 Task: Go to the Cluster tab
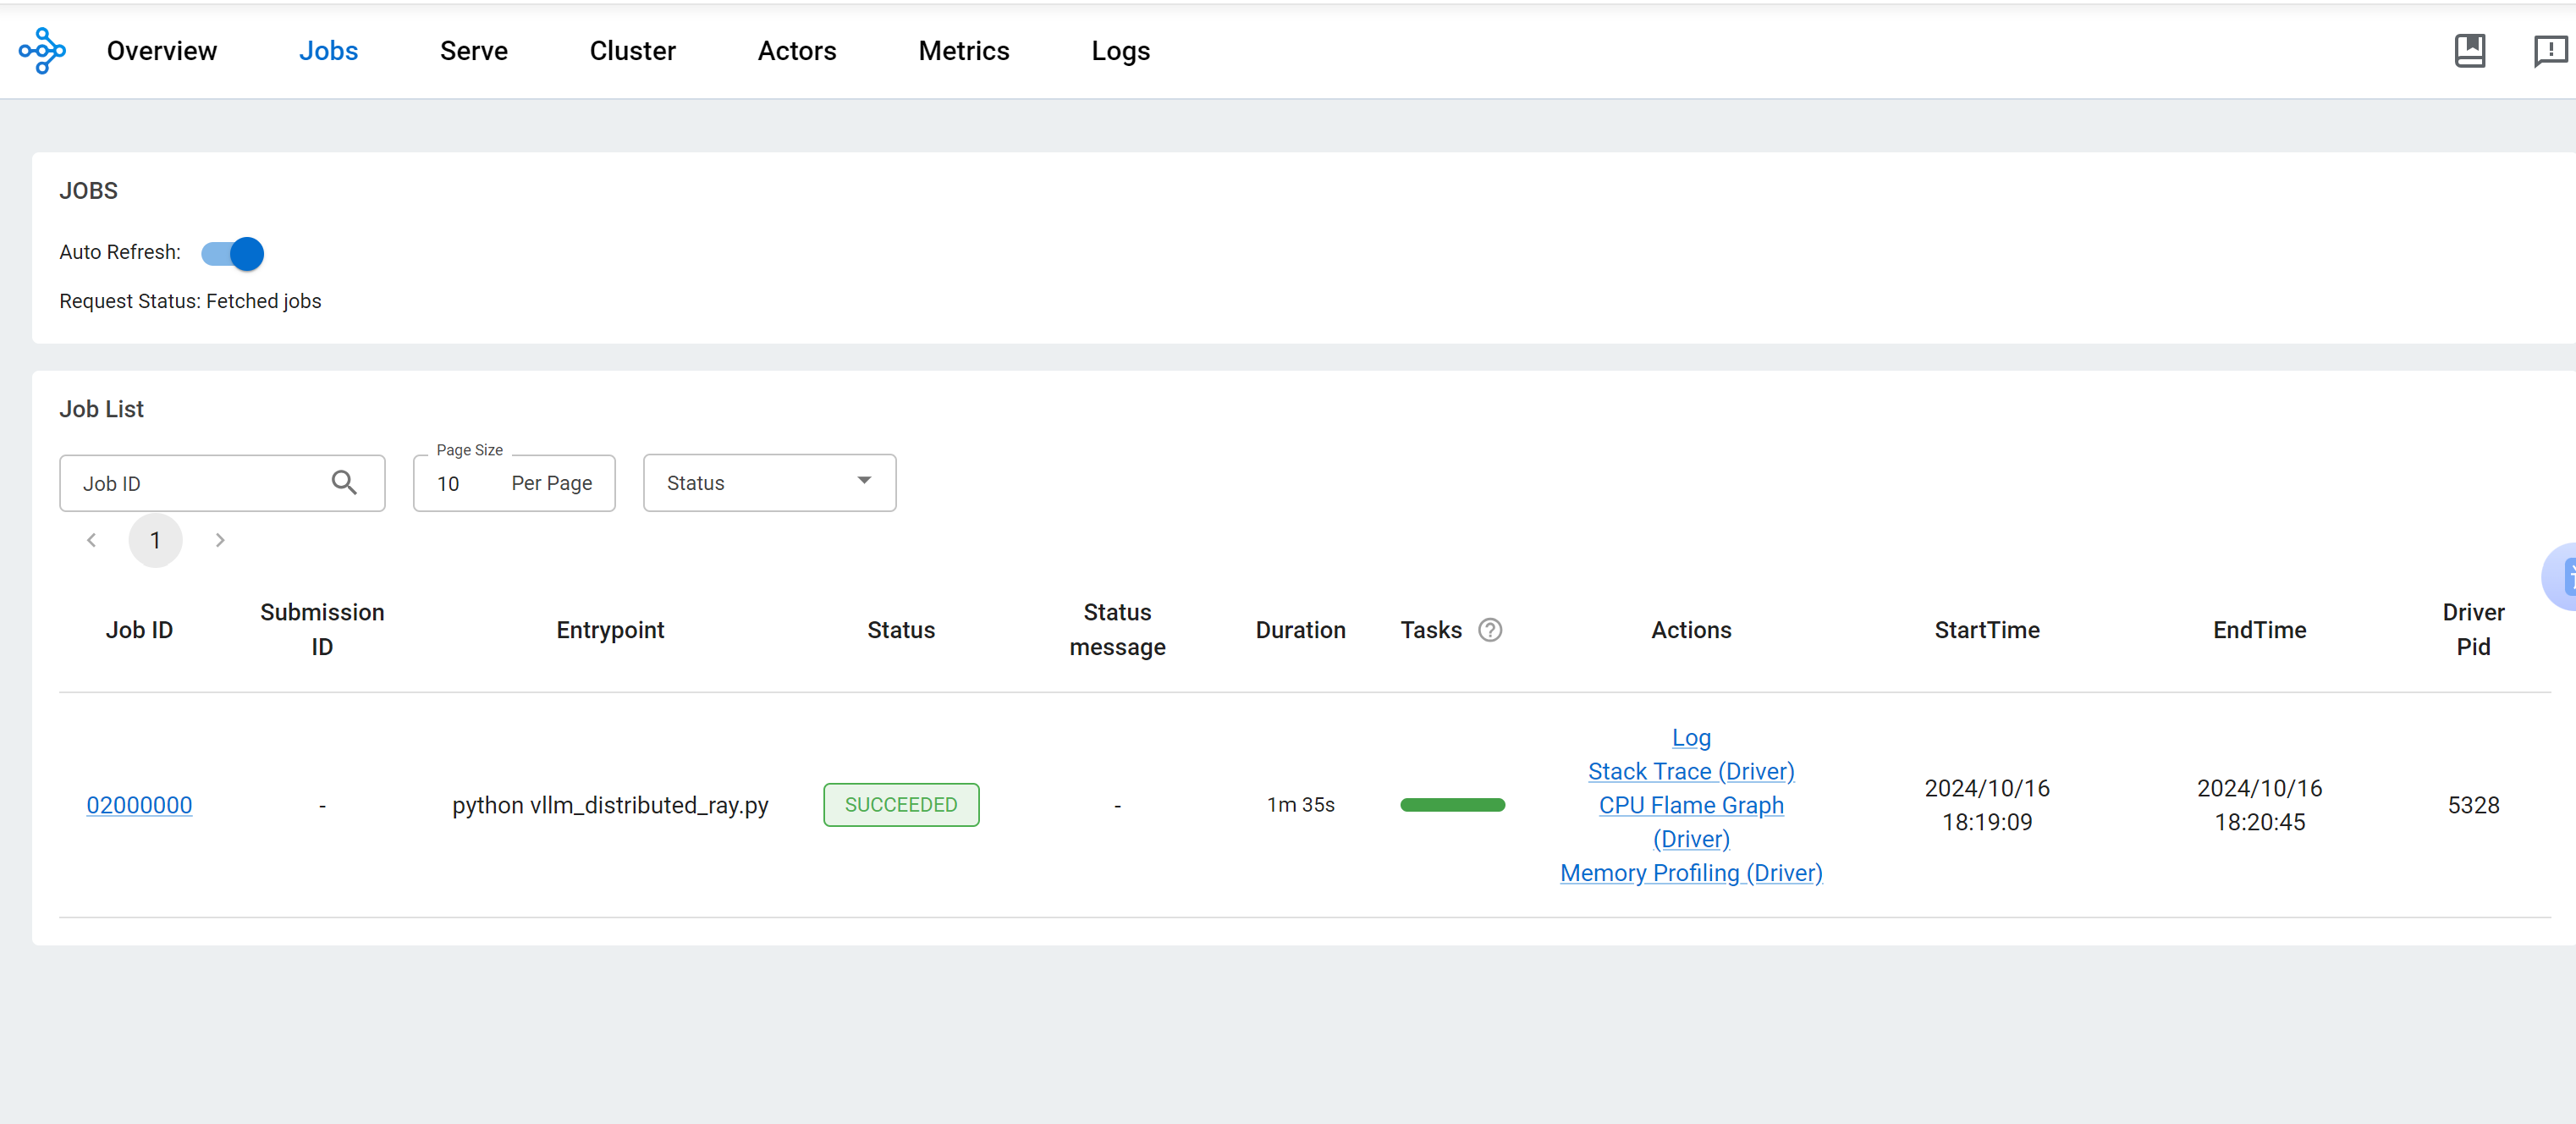(632, 51)
